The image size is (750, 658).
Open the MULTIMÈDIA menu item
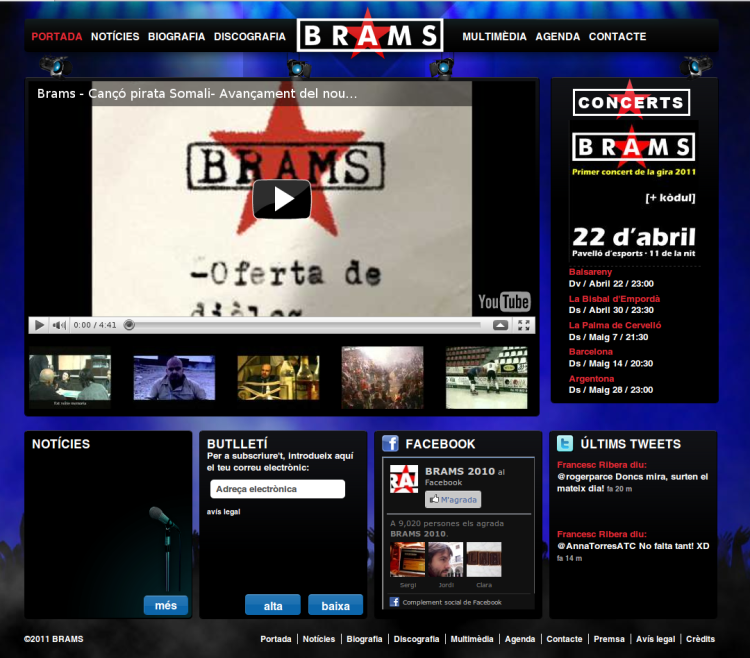[x=494, y=36]
